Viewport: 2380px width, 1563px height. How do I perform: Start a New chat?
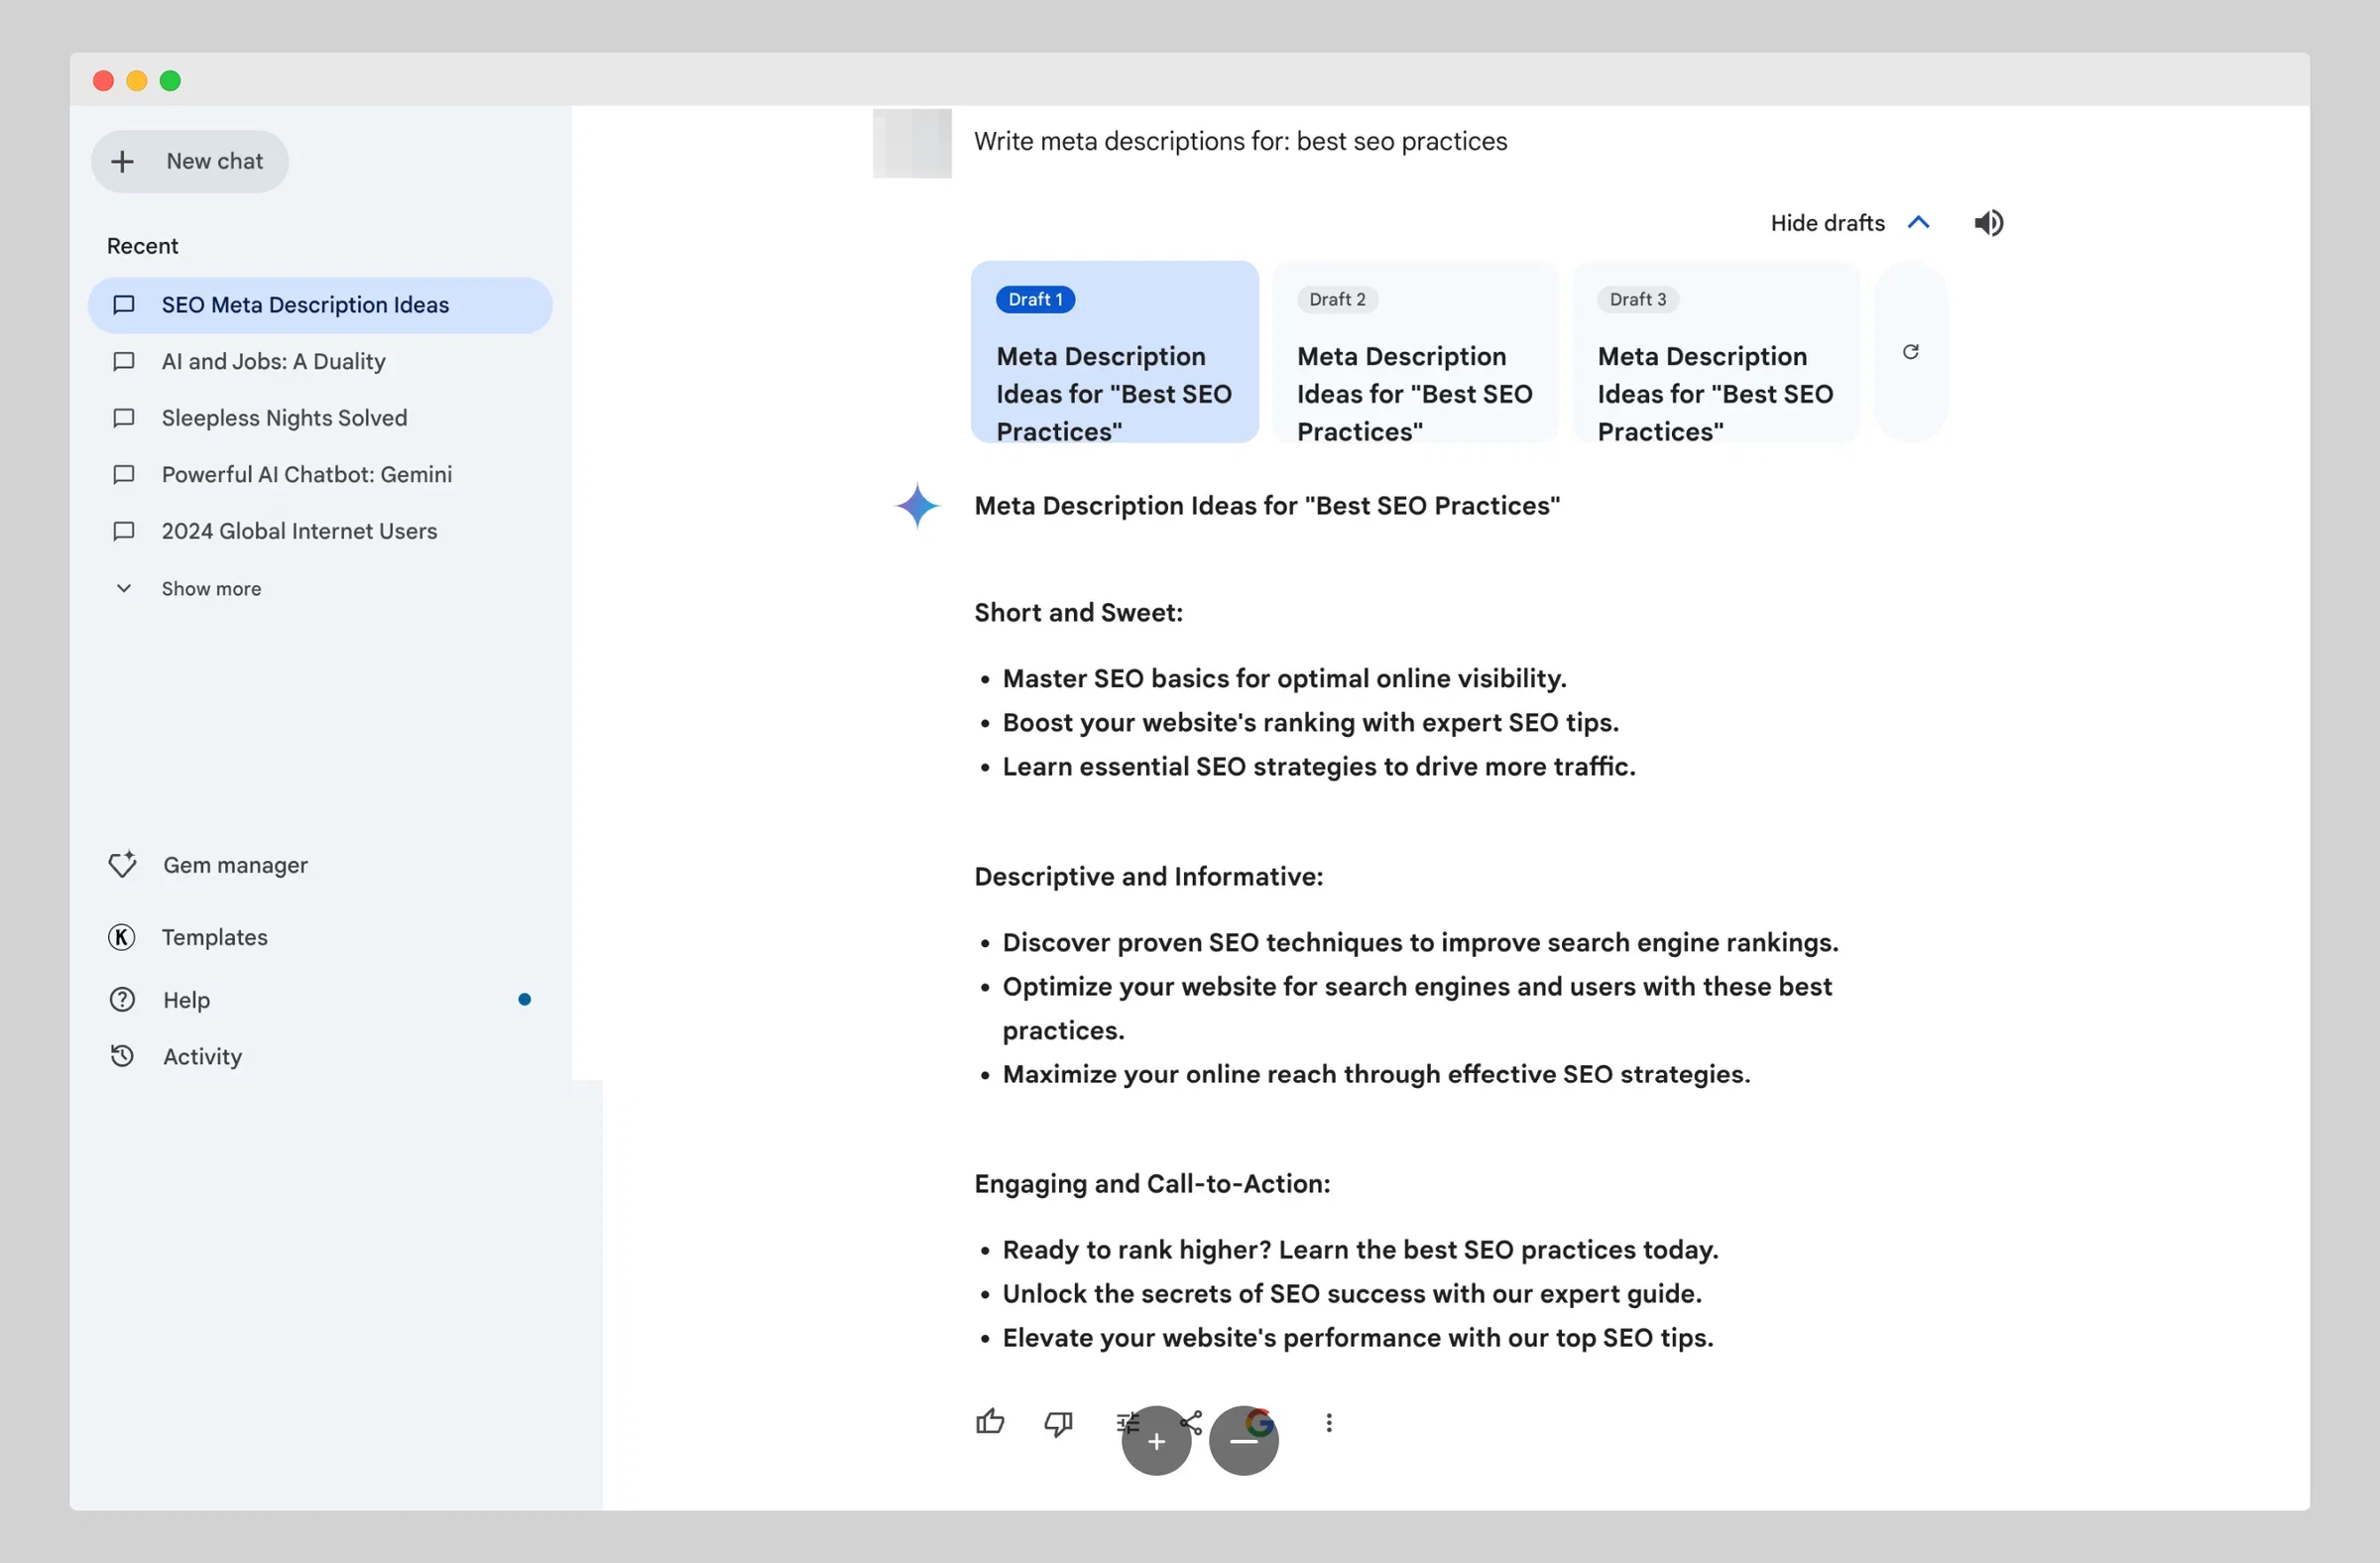[x=190, y=161]
